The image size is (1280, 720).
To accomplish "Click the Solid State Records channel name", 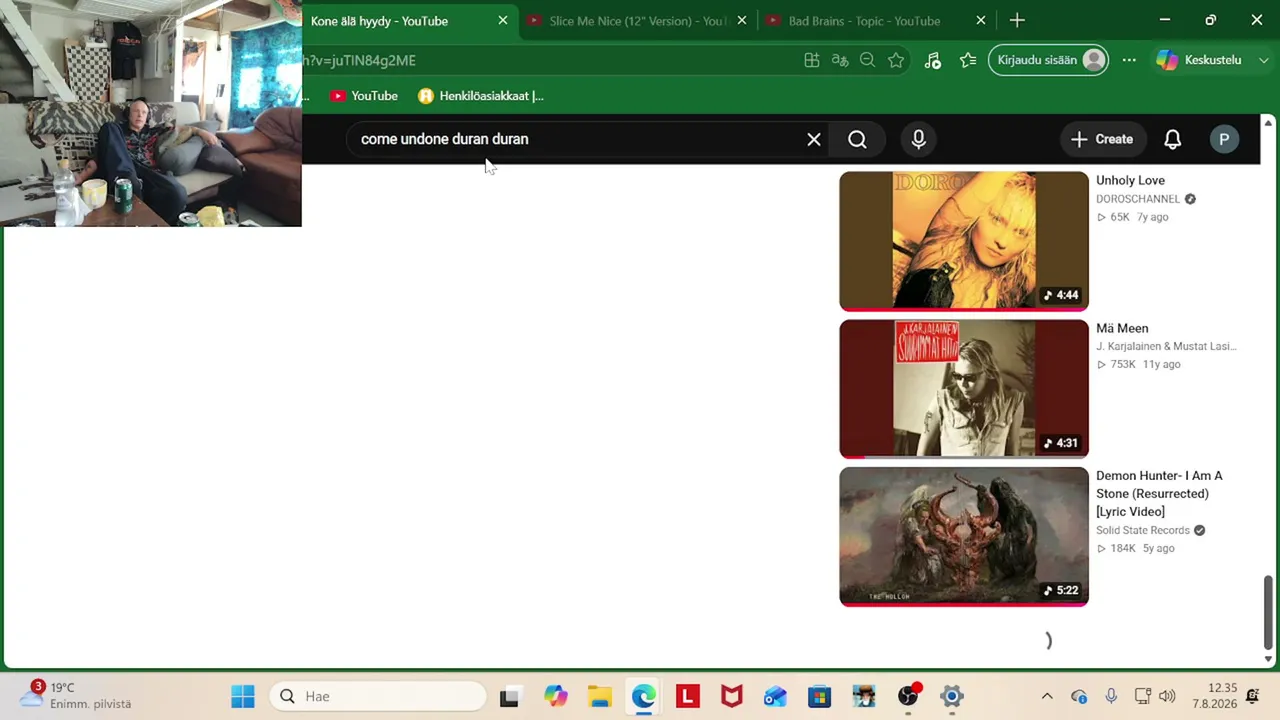I will (x=1143, y=531).
